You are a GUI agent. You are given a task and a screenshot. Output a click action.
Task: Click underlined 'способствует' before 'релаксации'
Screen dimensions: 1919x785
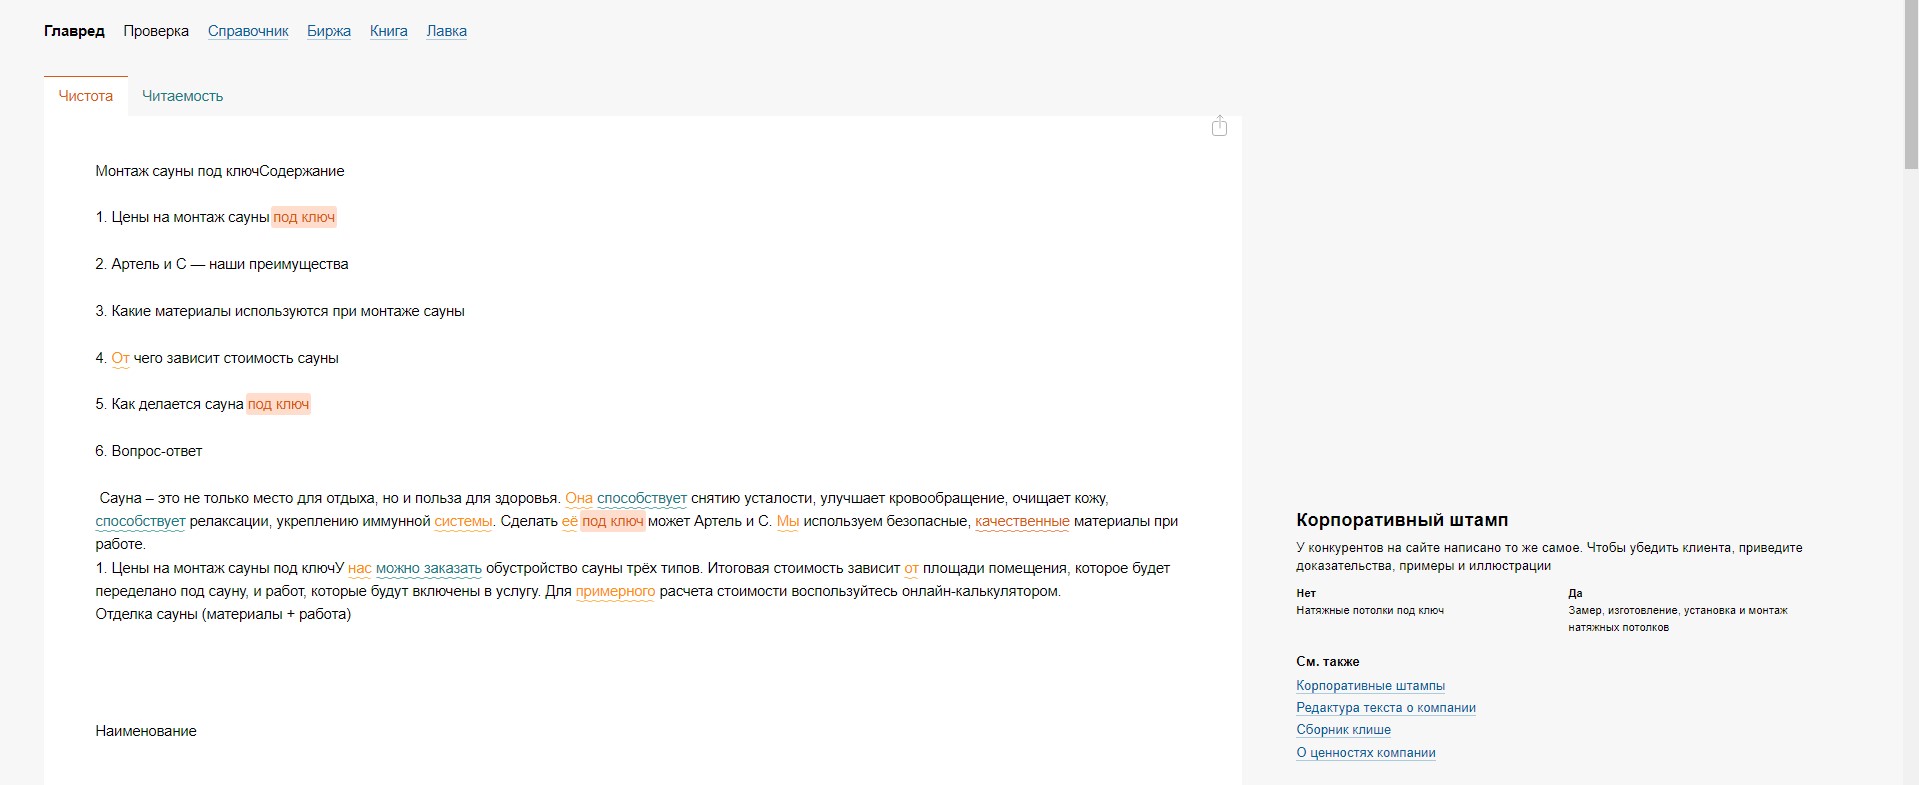point(140,521)
